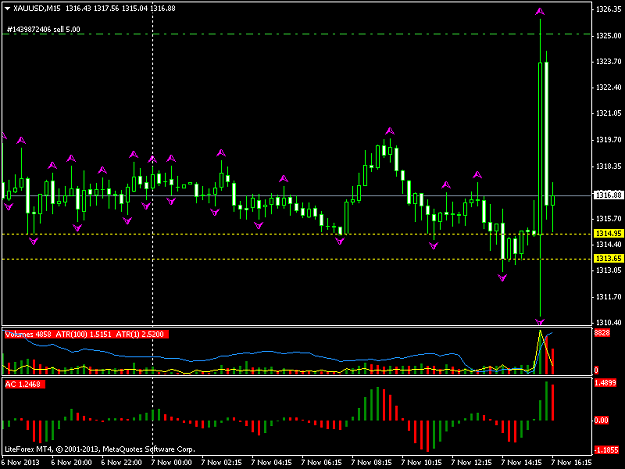Click the XAUUSD,M15 symbol title
625x469 pixels.
point(37,8)
